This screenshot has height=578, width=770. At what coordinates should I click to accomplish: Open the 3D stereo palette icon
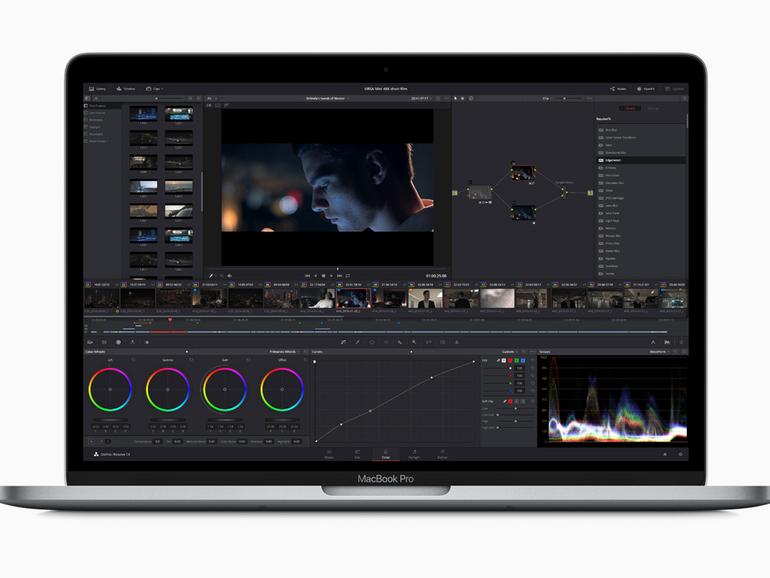442,342
